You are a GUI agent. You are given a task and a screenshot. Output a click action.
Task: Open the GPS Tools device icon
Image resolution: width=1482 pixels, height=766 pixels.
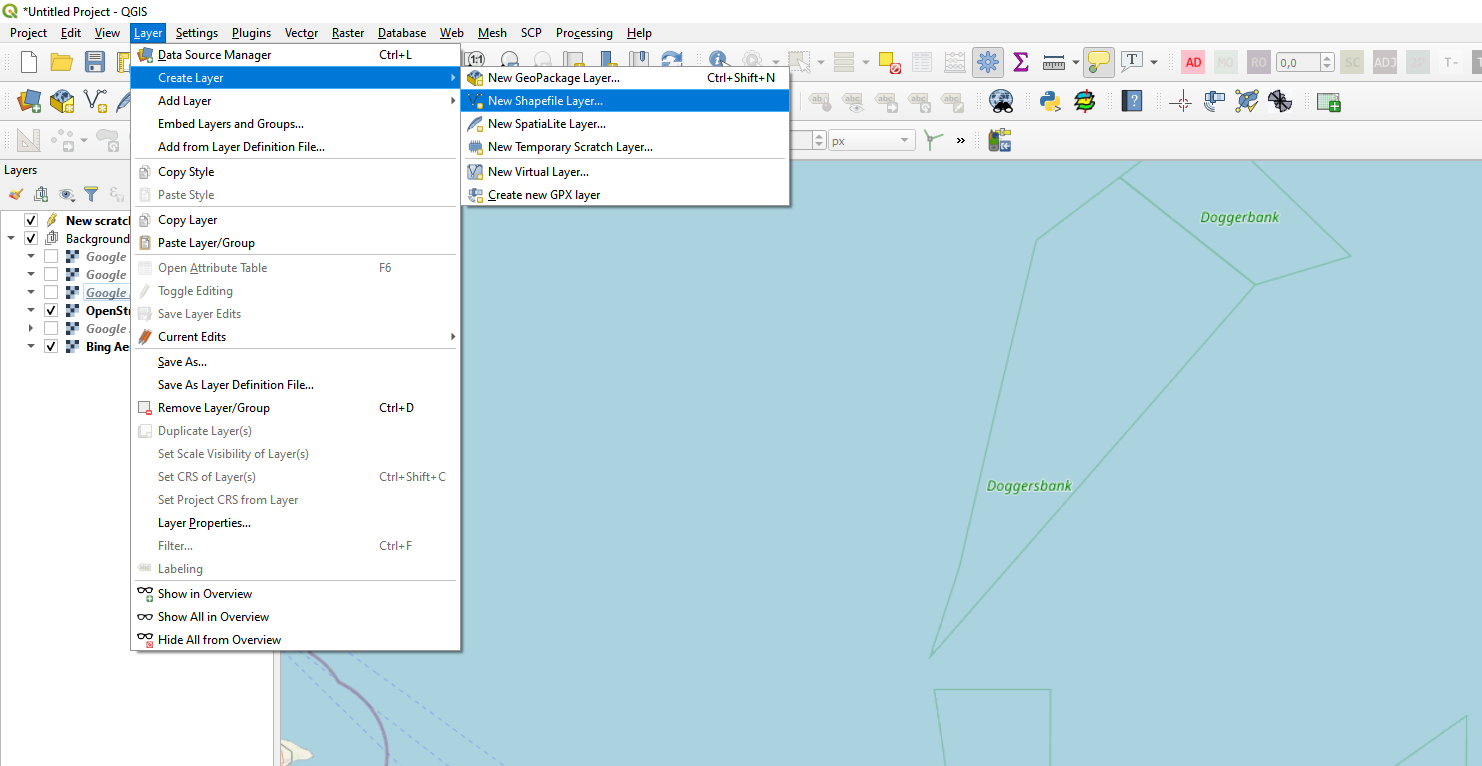(x=999, y=141)
